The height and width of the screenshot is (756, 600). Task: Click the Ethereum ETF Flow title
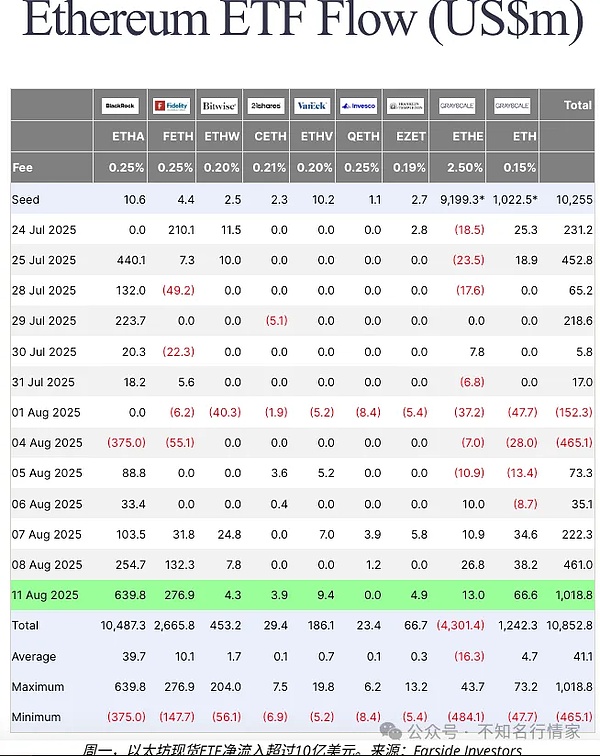(300, 22)
